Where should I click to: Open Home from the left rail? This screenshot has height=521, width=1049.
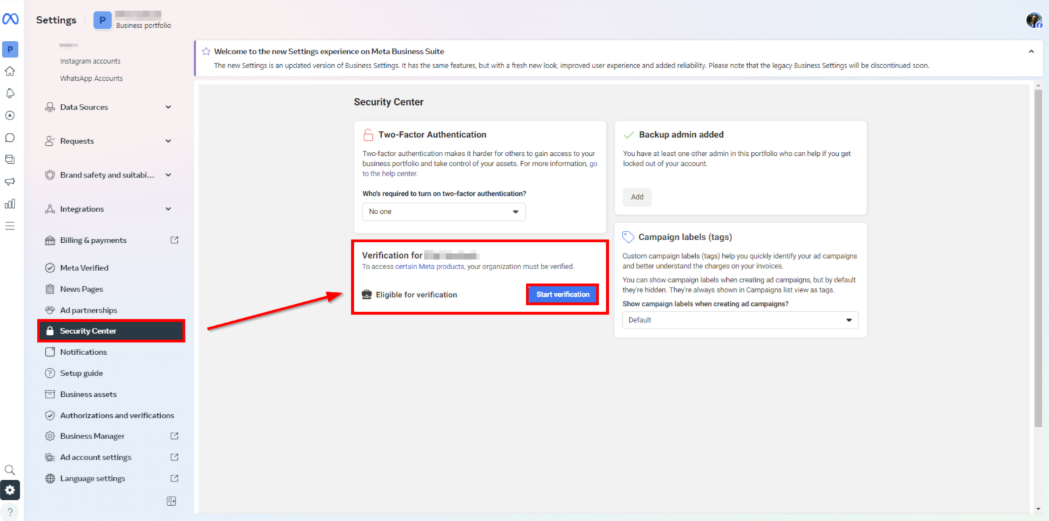tap(10, 71)
